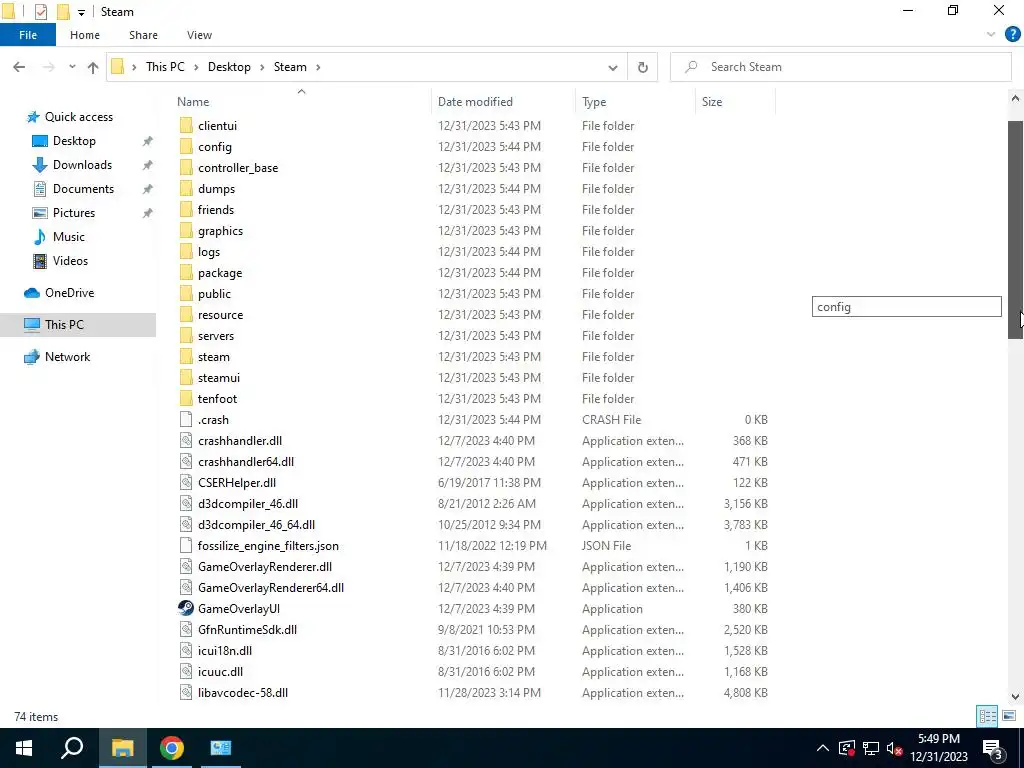The height and width of the screenshot is (768, 1024).
Task: Open the File menu
Action: (x=28, y=35)
